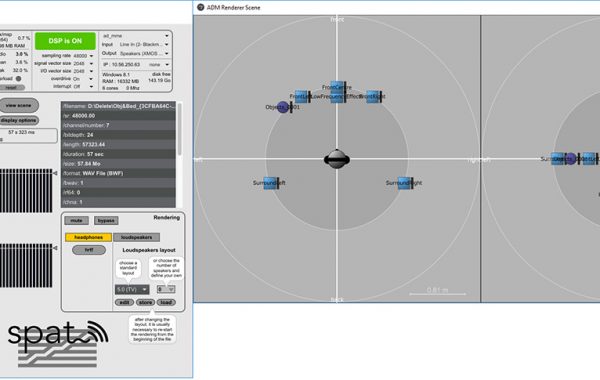The width and height of the screenshot is (600, 380).
Task: Click the ADM Renderer Scene window icon
Action: pos(201,7)
